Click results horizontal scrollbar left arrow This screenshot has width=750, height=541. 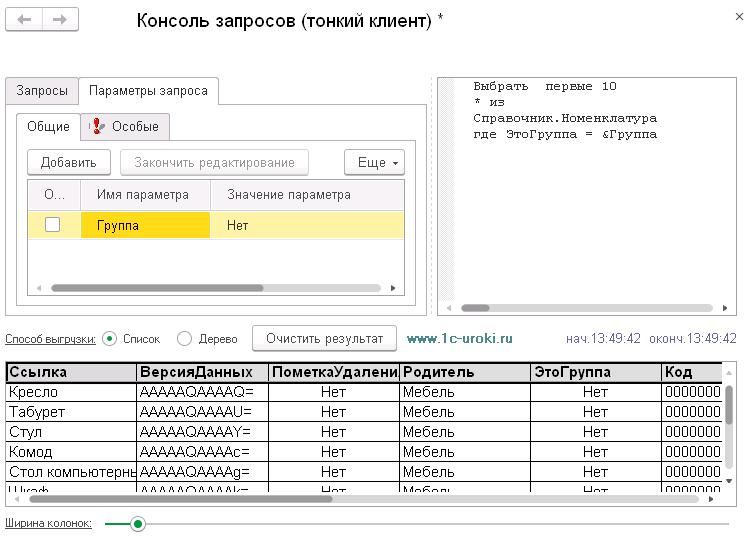(x=17, y=499)
